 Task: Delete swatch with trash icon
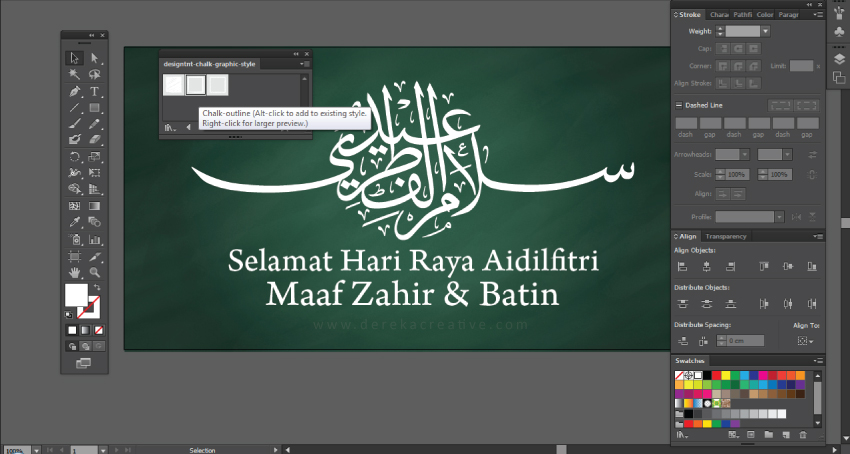[802, 435]
